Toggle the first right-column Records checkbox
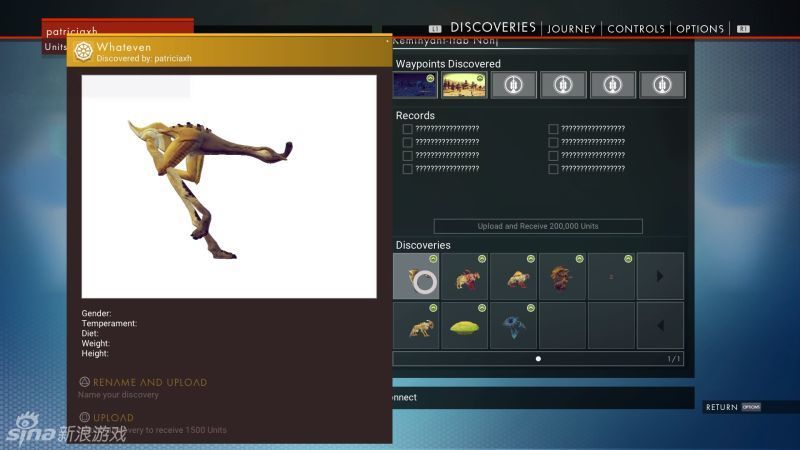Image resolution: width=800 pixels, height=450 pixels. click(x=553, y=128)
